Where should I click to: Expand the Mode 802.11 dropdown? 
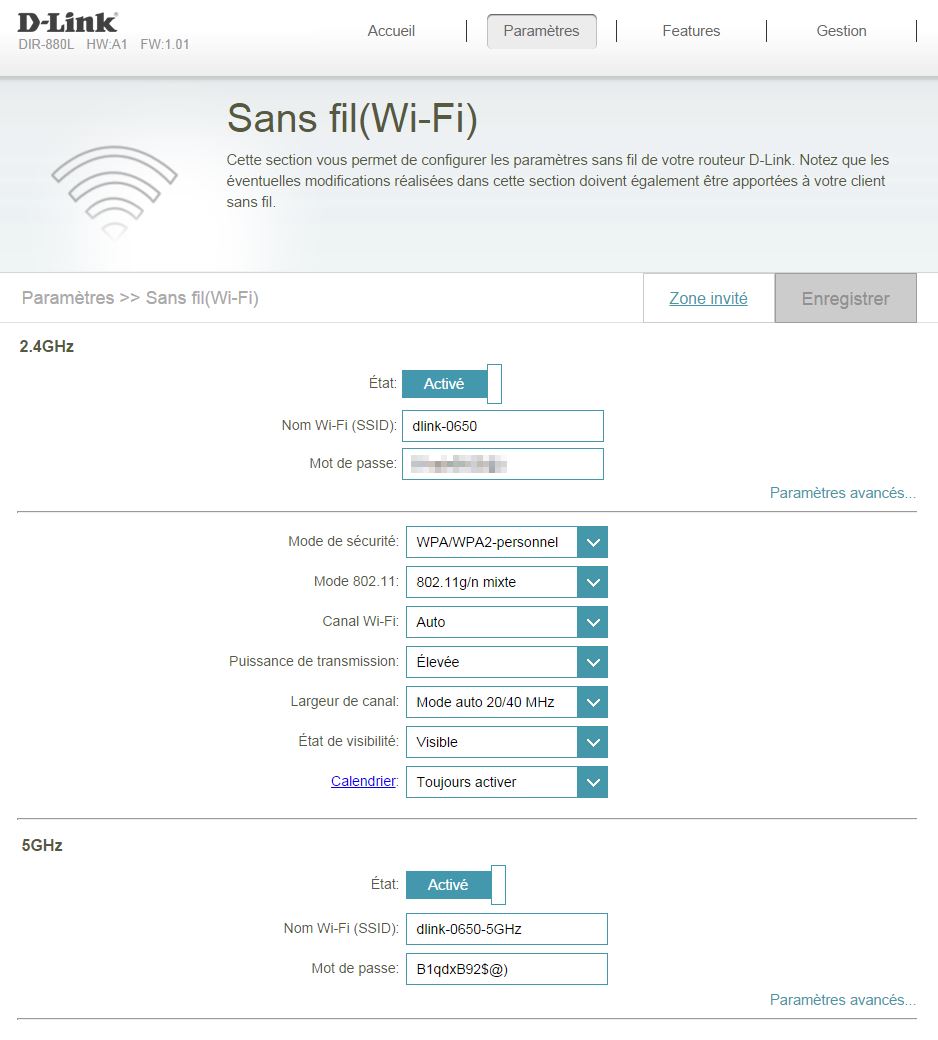pyautogui.click(x=506, y=582)
